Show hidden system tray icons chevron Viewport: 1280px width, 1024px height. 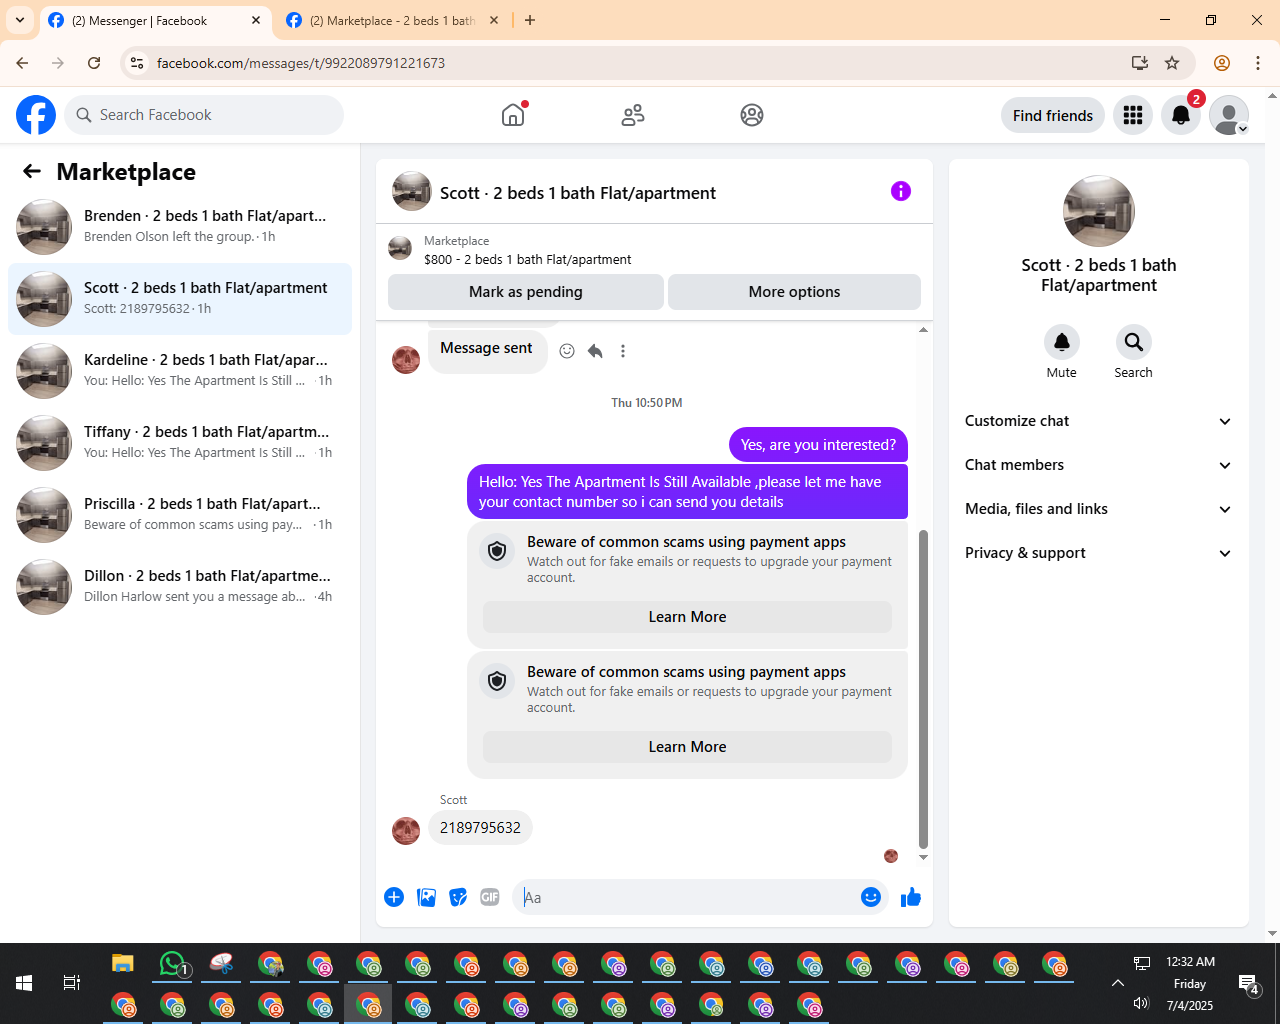[x=1118, y=983]
